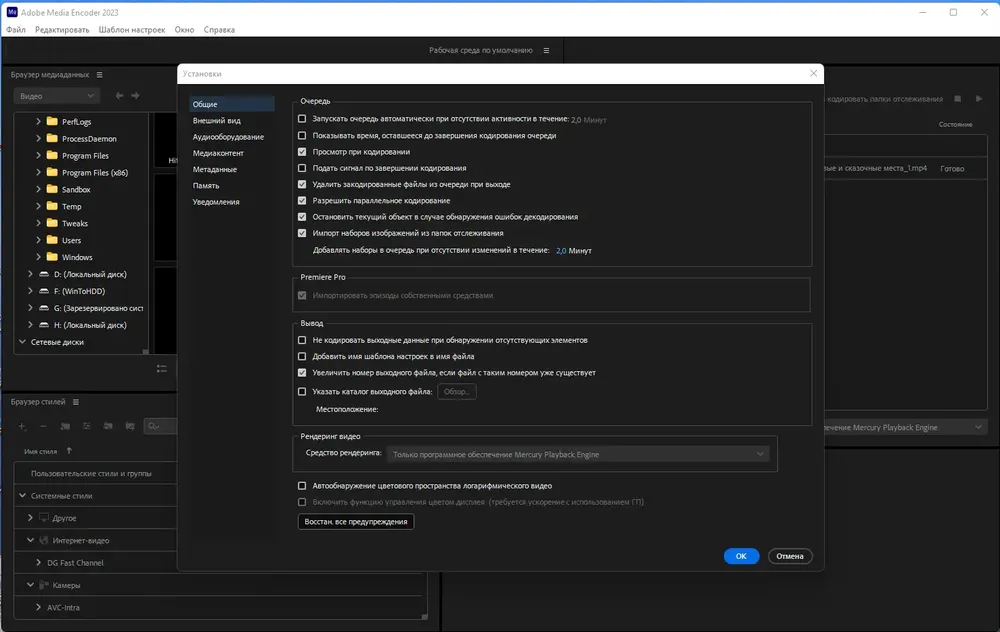Screen dimensions: 1000x632
Task: Uncheck Удалить закодированные файлы из очереди
Action: (302, 184)
